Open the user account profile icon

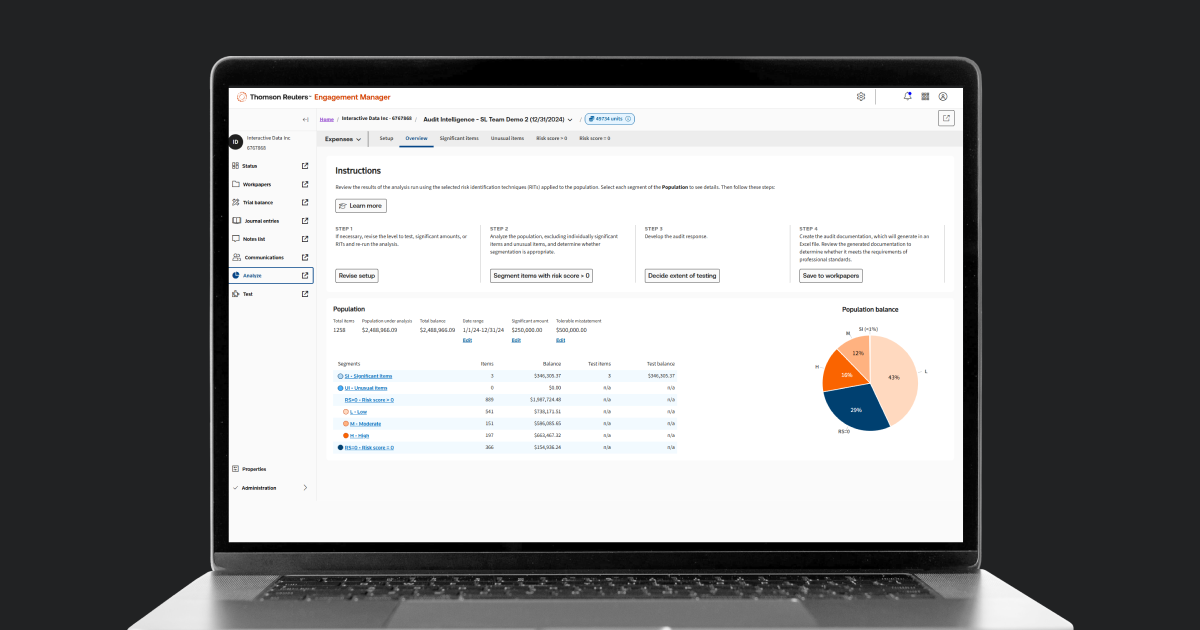tap(943, 97)
